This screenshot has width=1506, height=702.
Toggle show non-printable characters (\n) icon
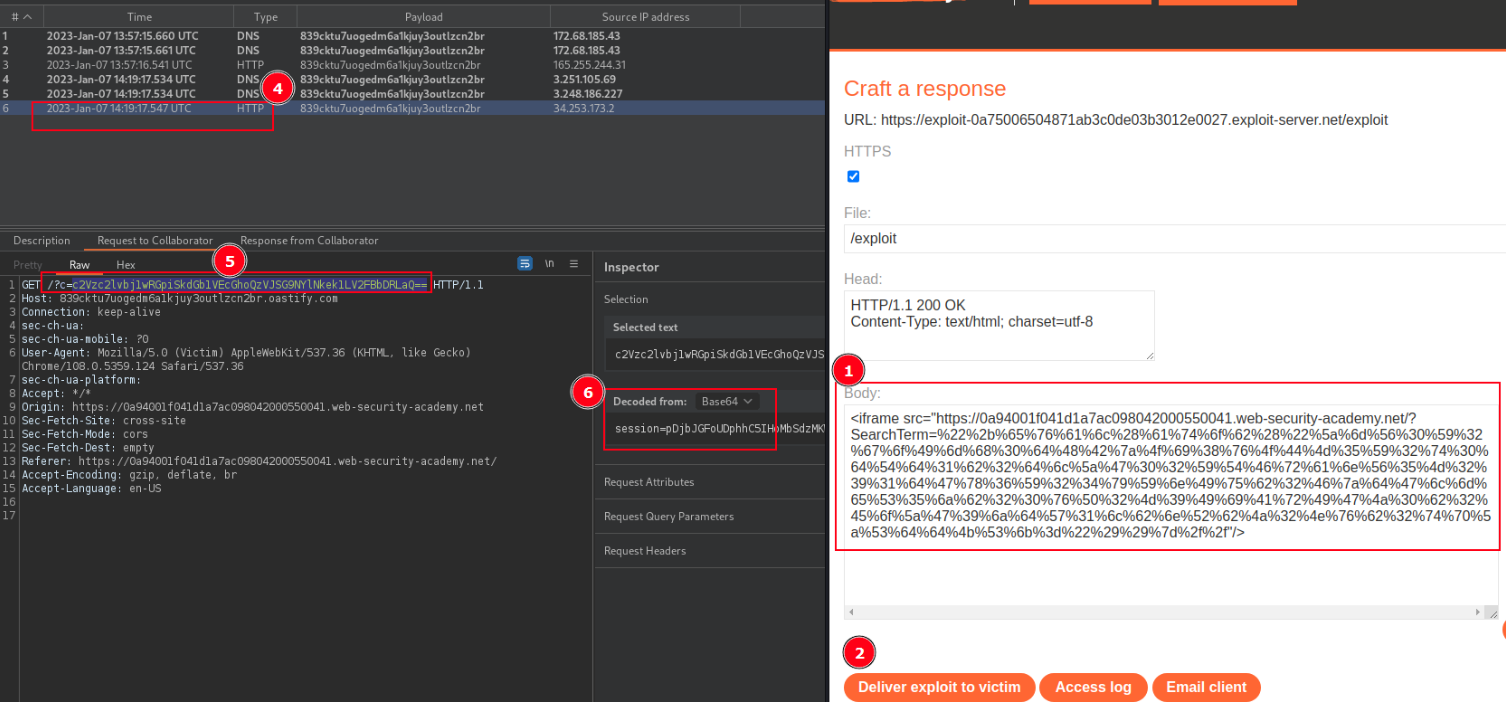(549, 264)
